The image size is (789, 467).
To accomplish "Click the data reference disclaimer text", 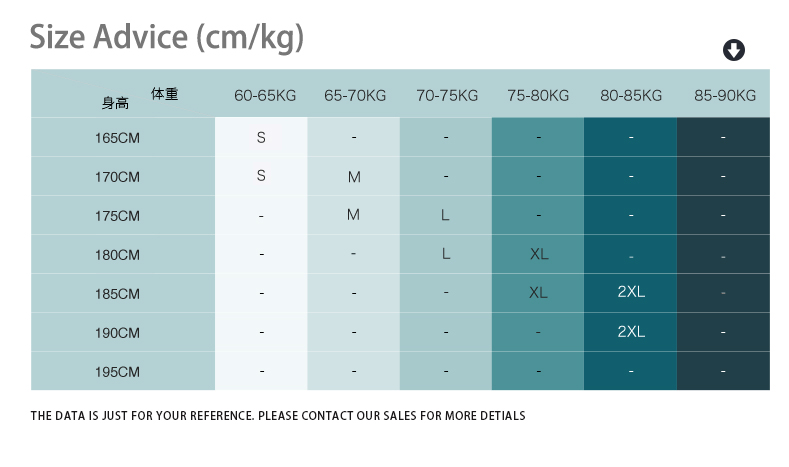I will coord(278,415).
